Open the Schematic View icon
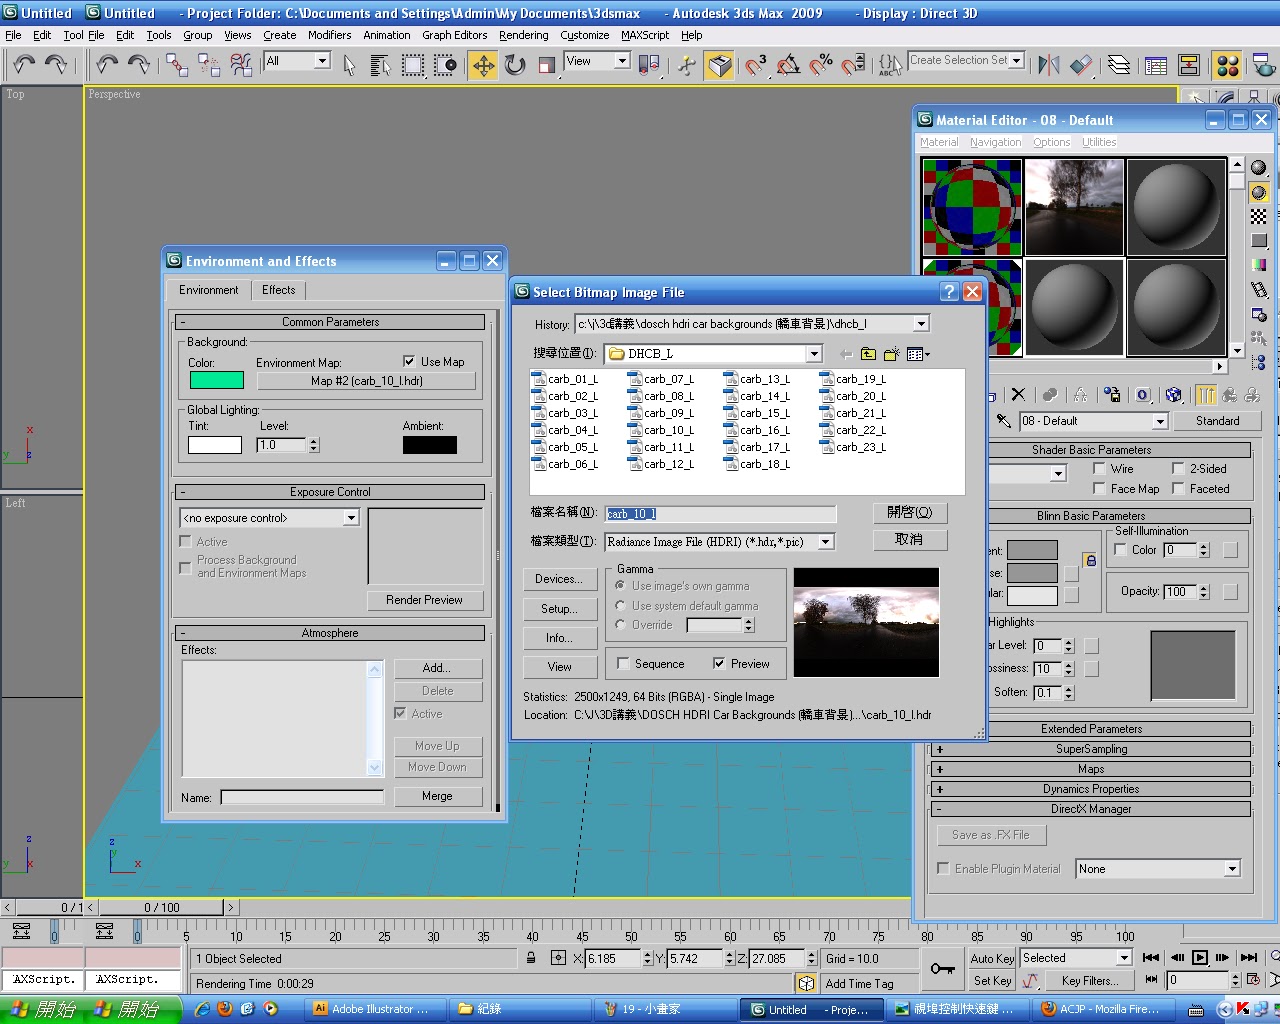Screen dimensions: 1280x1024 [x=1189, y=65]
